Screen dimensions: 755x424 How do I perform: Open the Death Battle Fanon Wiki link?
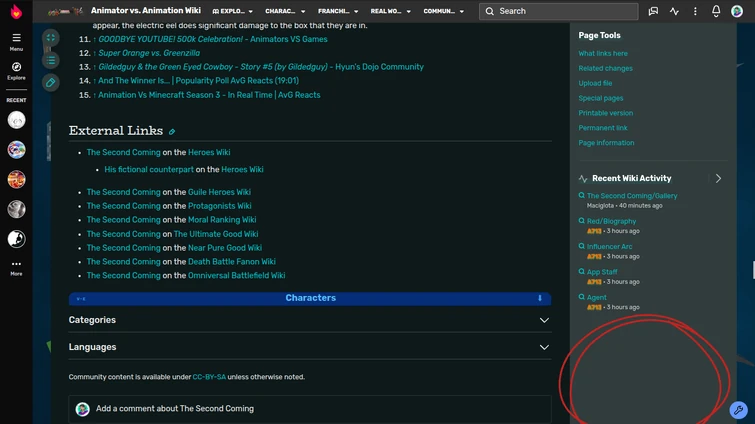232,262
